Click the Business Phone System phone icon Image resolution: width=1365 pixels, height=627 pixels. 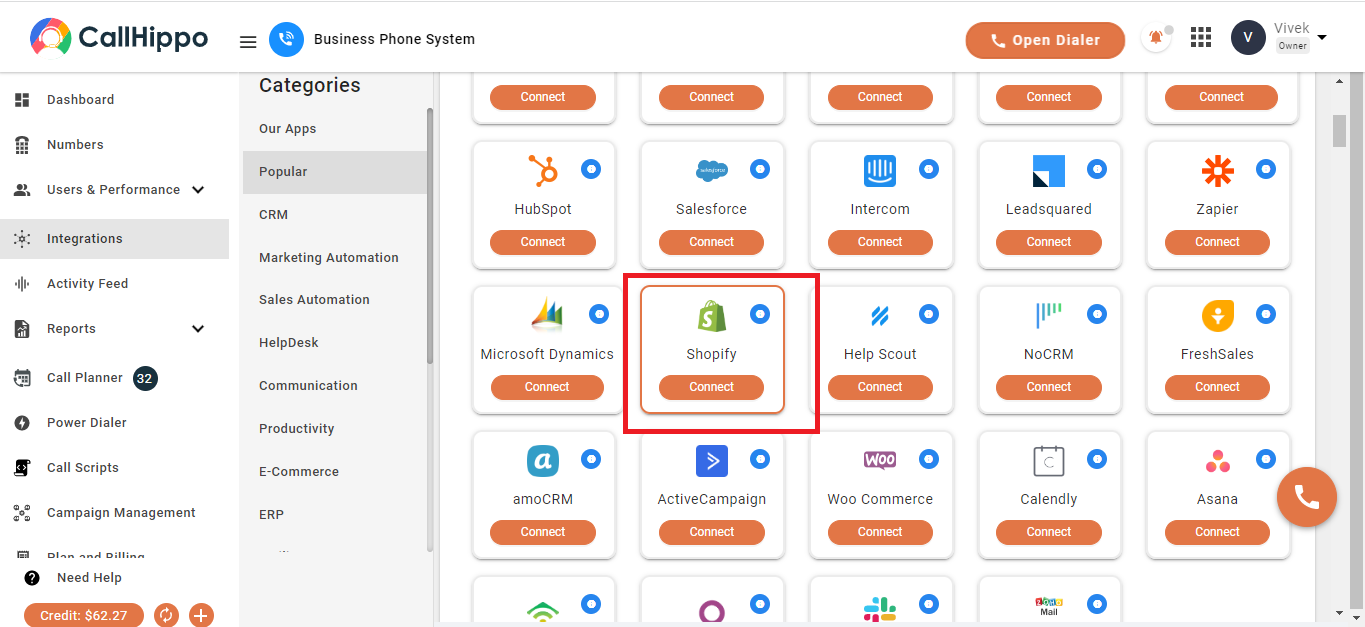point(287,39)
